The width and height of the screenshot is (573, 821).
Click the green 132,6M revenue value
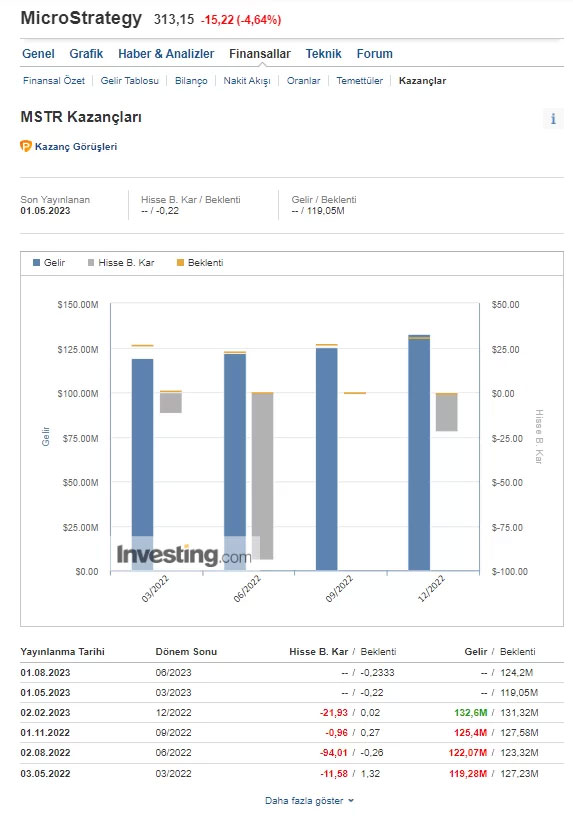470,713
